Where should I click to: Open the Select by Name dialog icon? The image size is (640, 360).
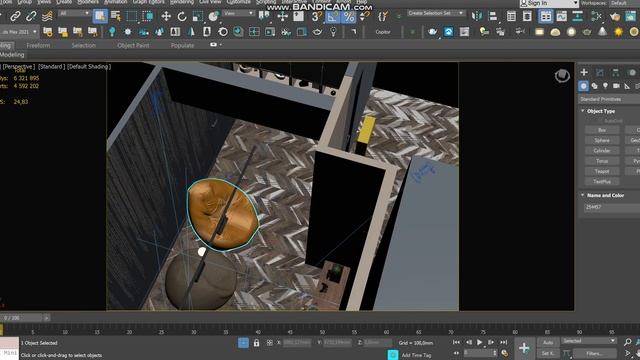pos(116,16)
